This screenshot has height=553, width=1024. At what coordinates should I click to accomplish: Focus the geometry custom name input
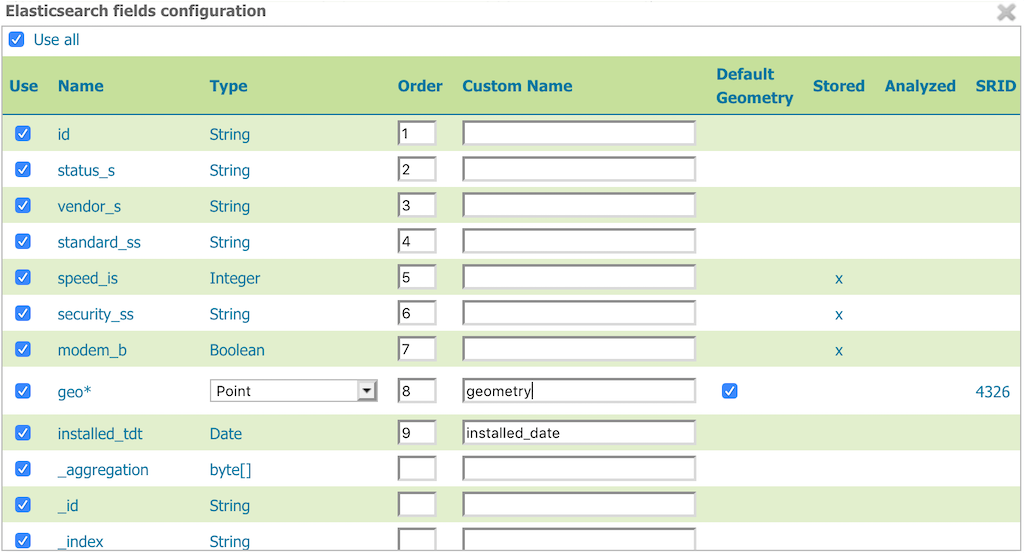point(578,391)
